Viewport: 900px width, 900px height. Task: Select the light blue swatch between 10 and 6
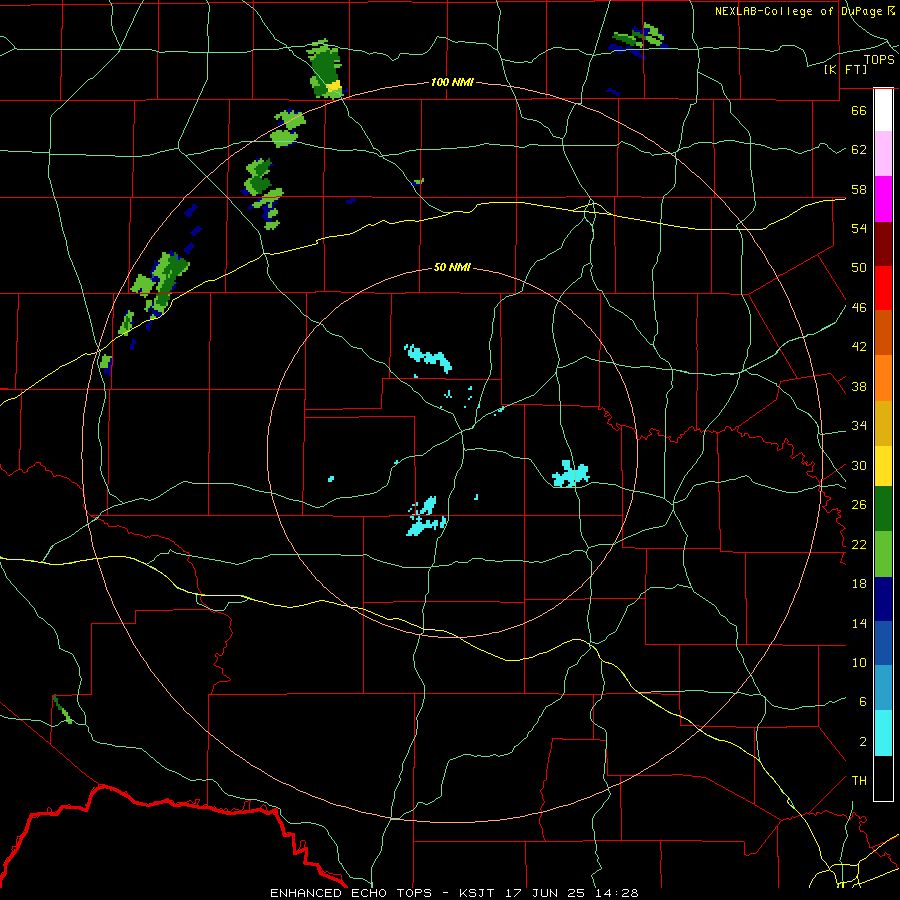point(883,688)
